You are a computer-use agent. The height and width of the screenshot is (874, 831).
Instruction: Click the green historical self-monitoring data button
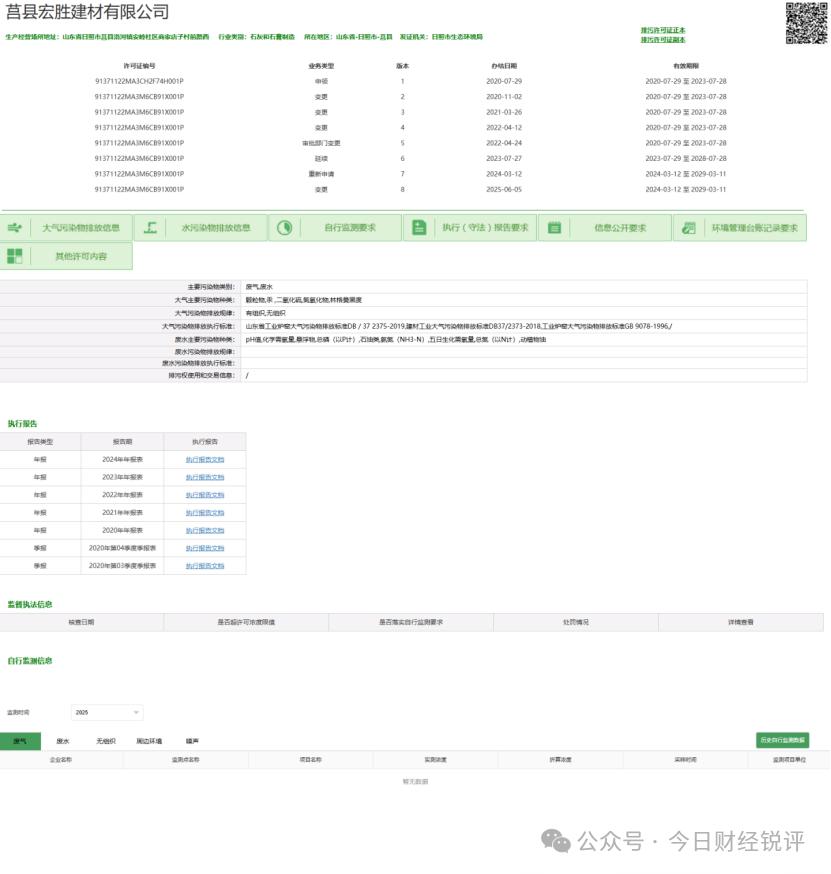pos(783,740)
